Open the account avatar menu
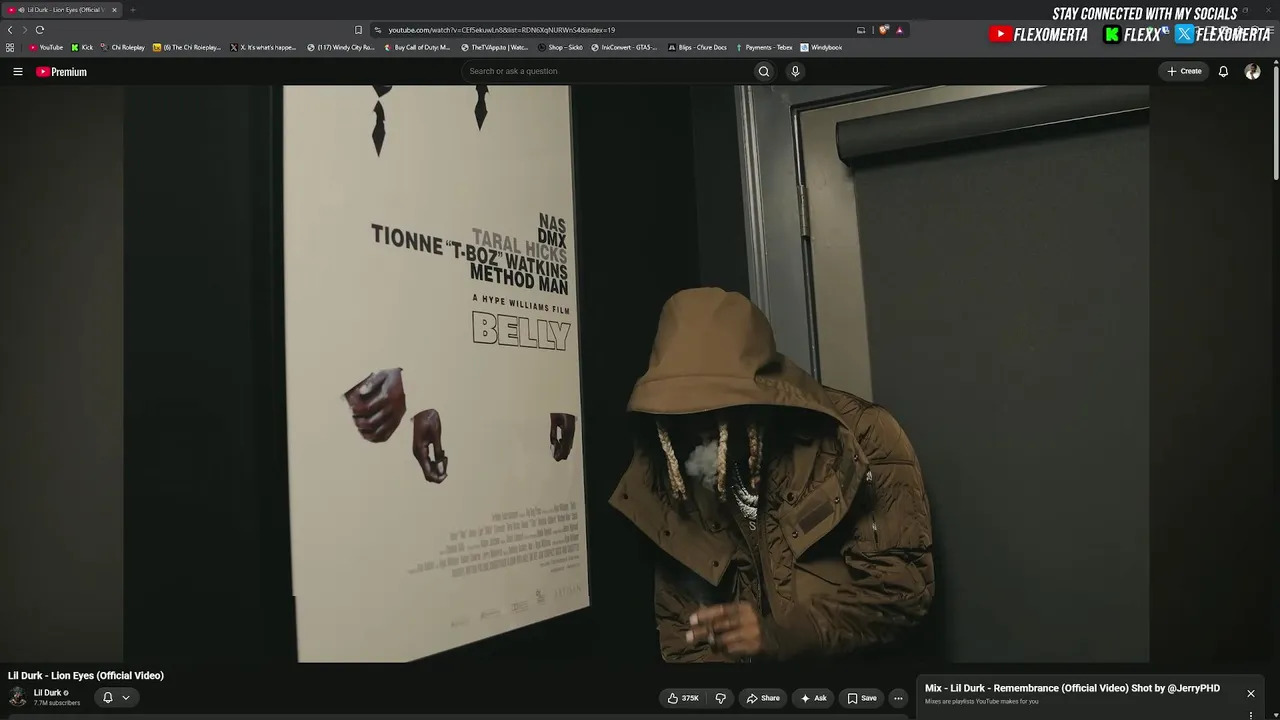1280x720 pixels. point(1252,72)
